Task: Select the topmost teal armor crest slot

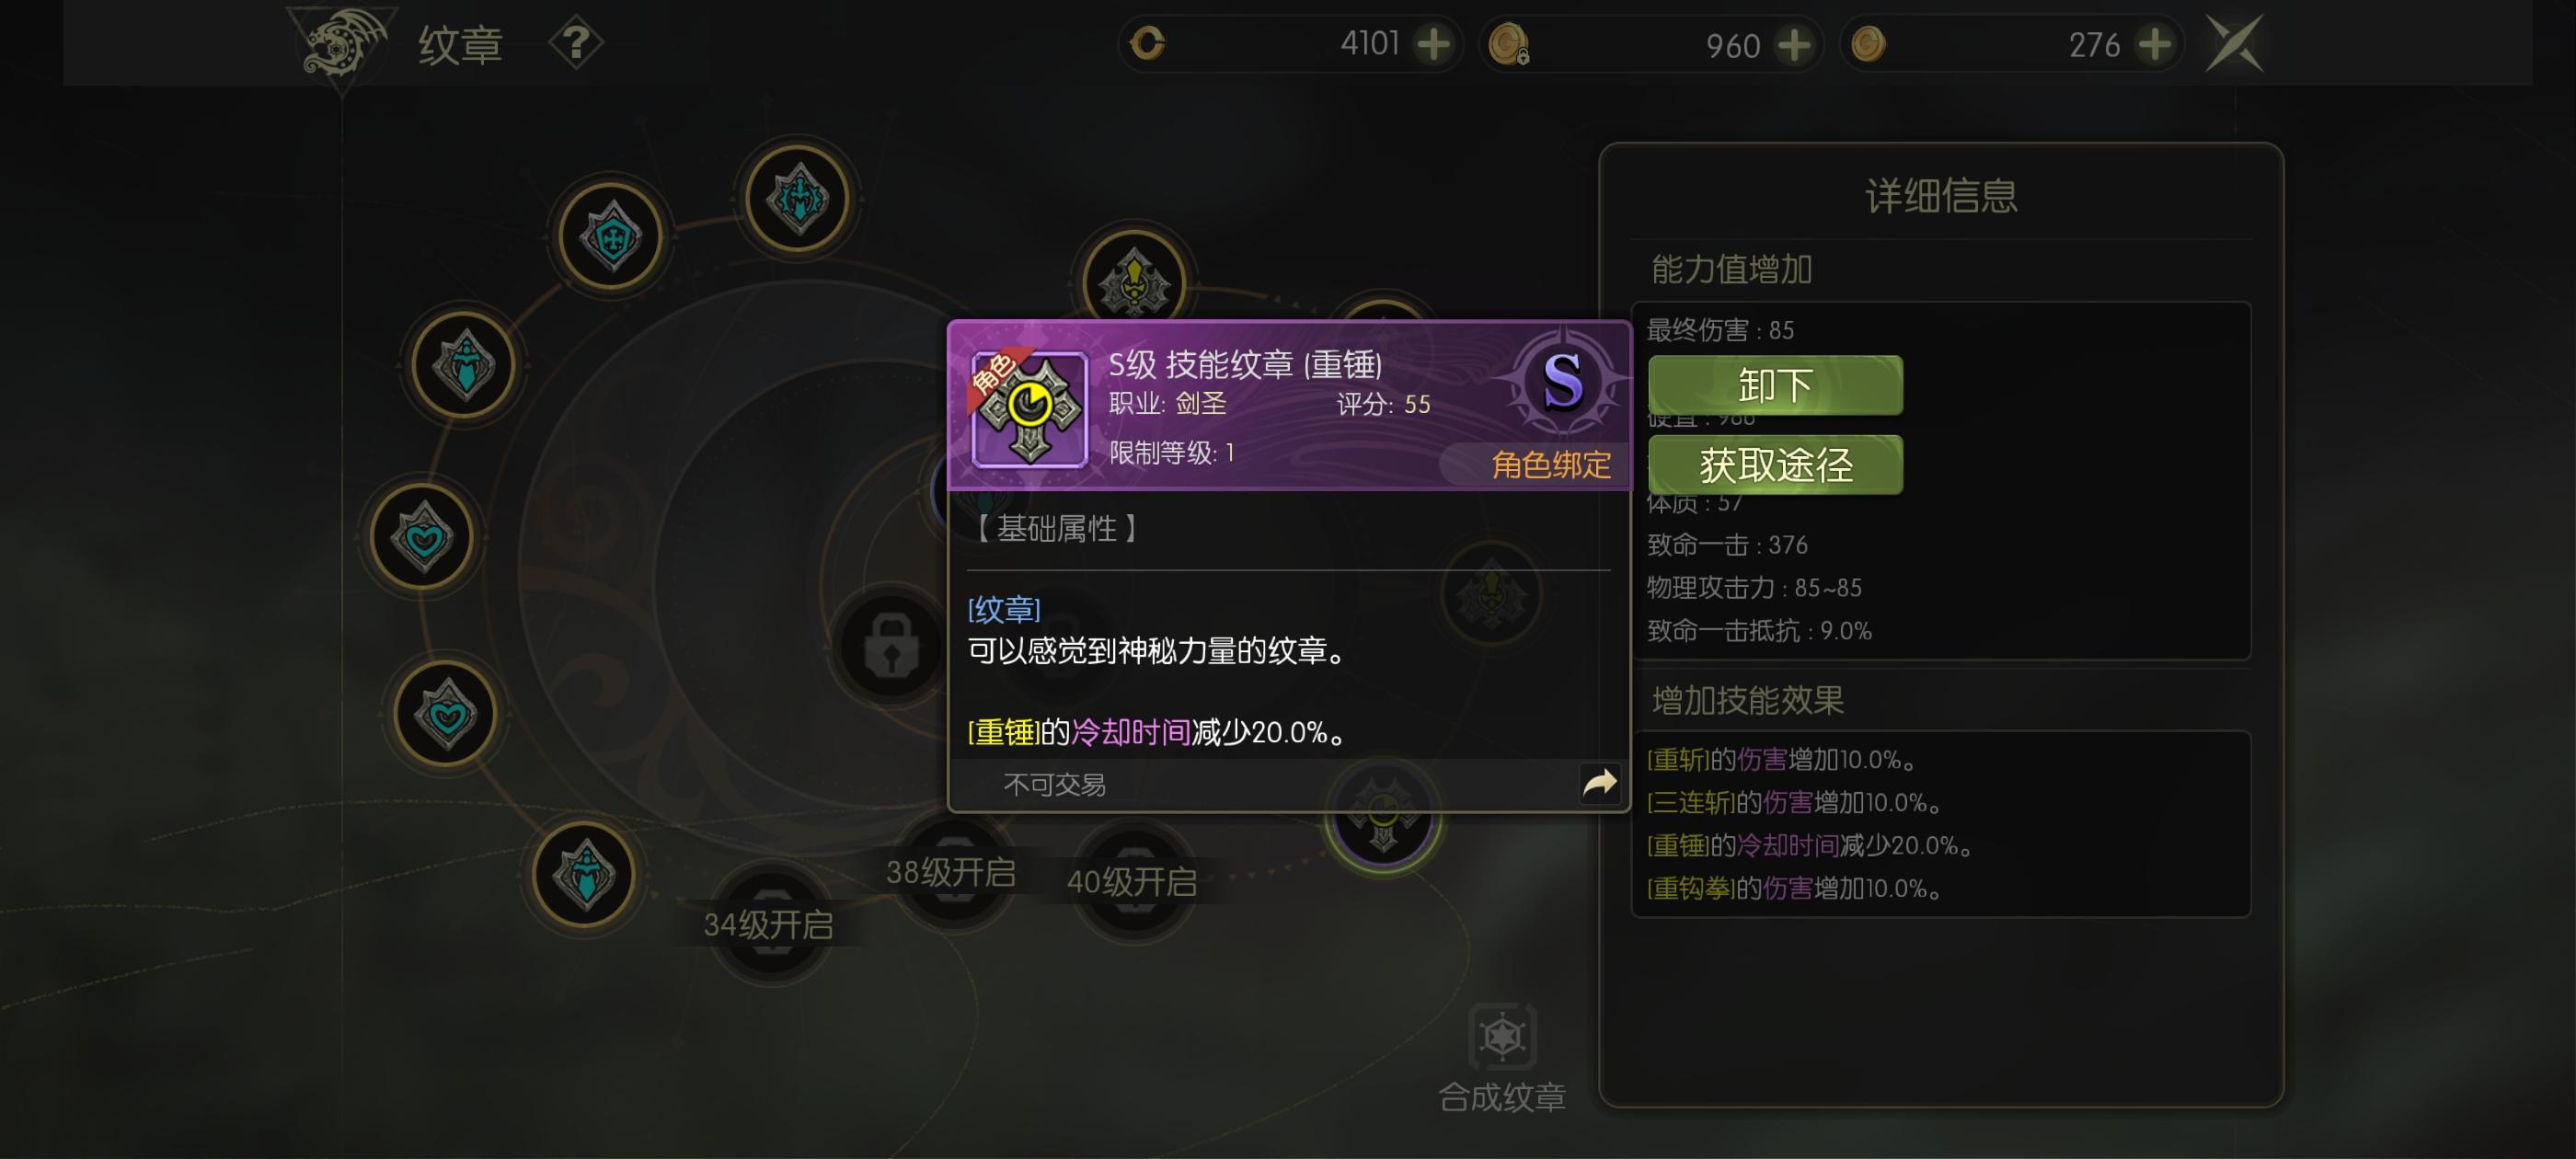Action: click(798, 198)
